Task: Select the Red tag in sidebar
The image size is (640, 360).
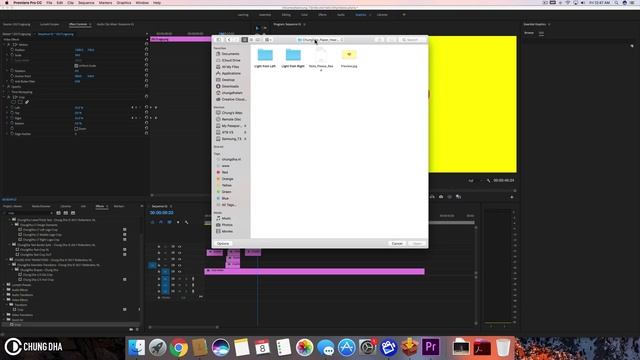Action: tap(223, 172)
